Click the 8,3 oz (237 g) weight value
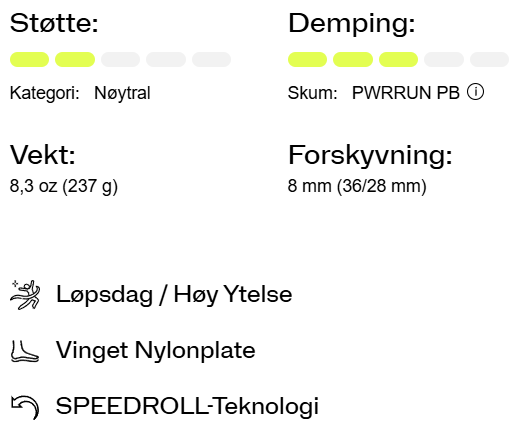The height and width of the screenshot is (438, 521). click(64, 186)
